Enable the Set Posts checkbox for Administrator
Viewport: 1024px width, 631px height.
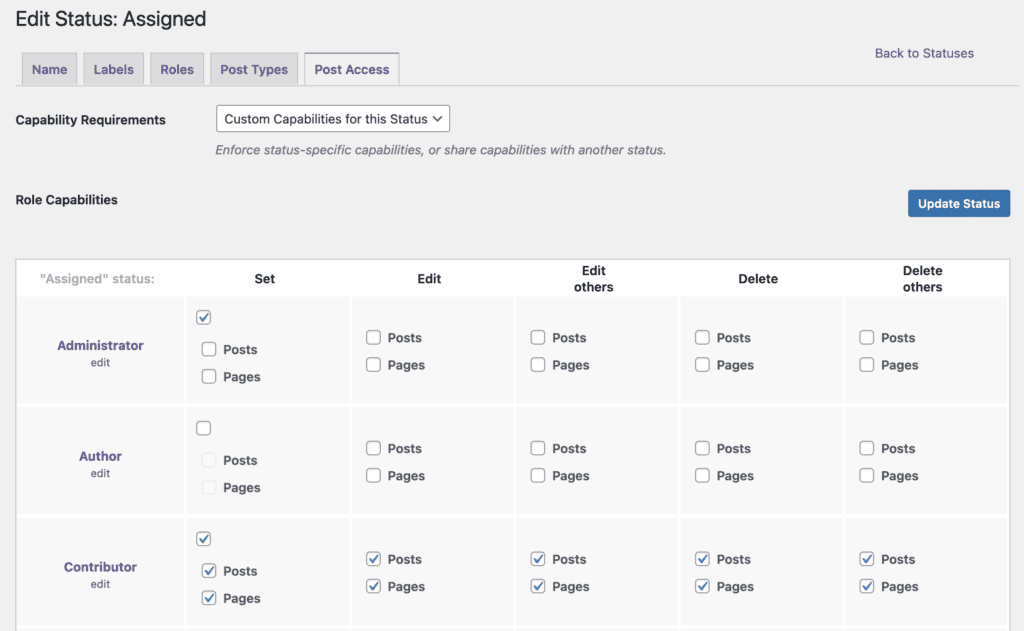(x=209, y=349)
